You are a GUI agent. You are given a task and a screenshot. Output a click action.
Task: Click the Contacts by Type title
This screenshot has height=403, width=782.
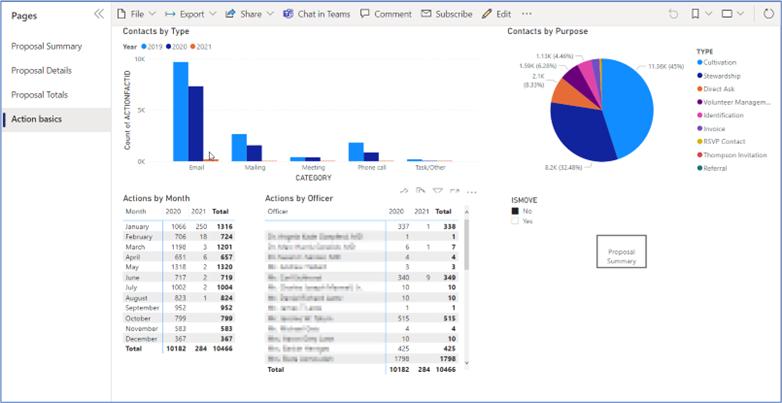[156, 31]
